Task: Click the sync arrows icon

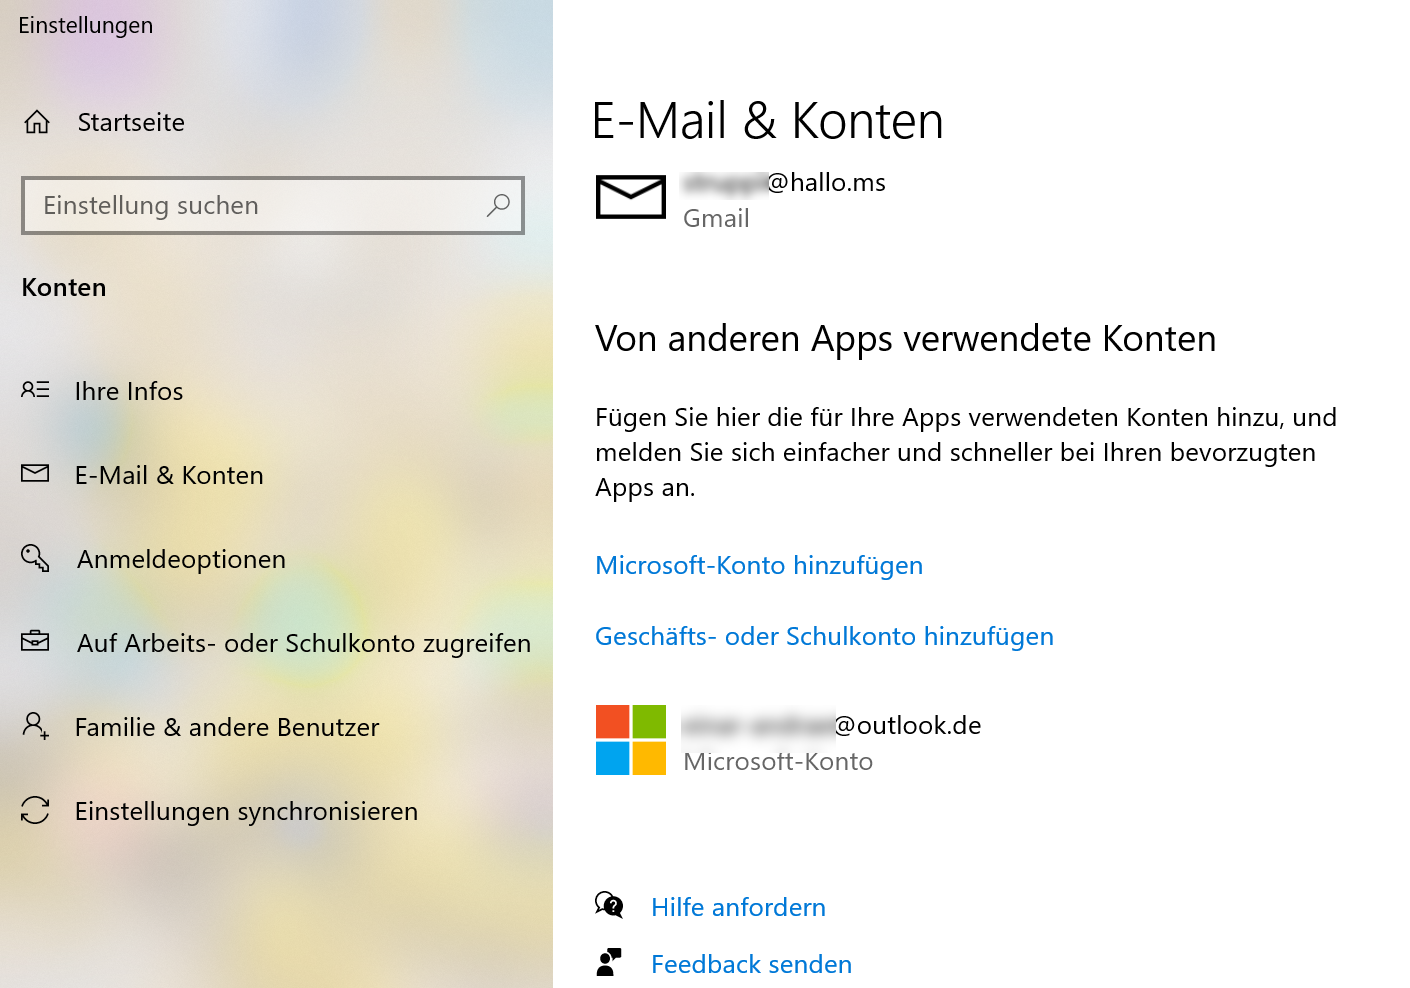Action: (x=35, y=810)
